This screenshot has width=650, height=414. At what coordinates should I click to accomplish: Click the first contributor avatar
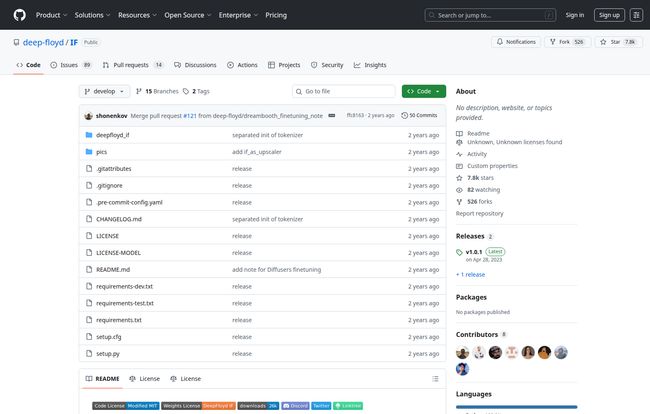(462, 353)
